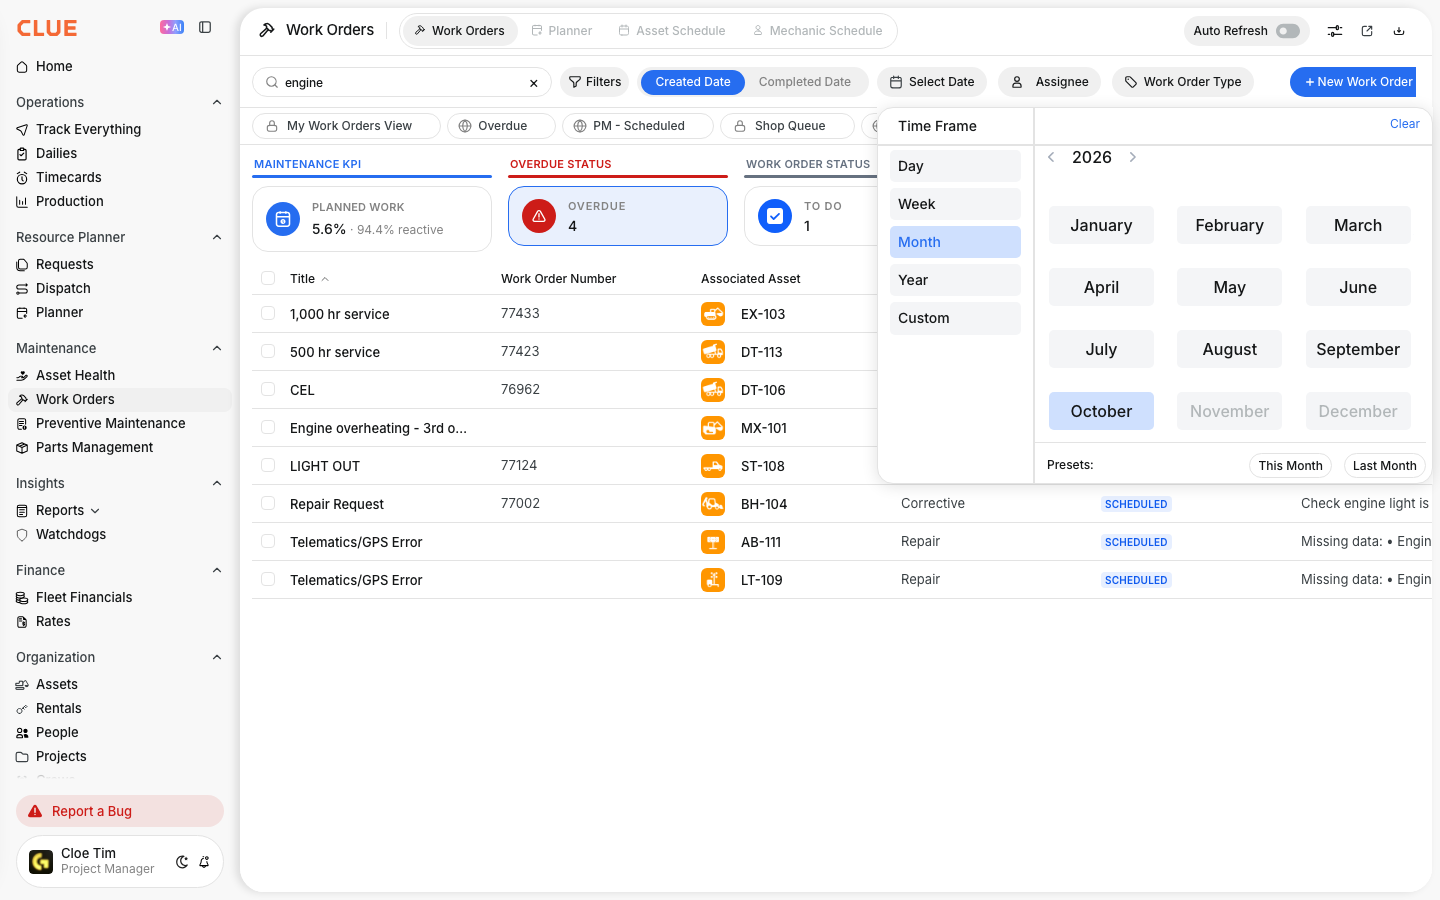The width and height of the screenshot is (1440, 900).
Task: Click the BH-104 backhoe icon
Action: pyautogui.click(x=713, y=504)
